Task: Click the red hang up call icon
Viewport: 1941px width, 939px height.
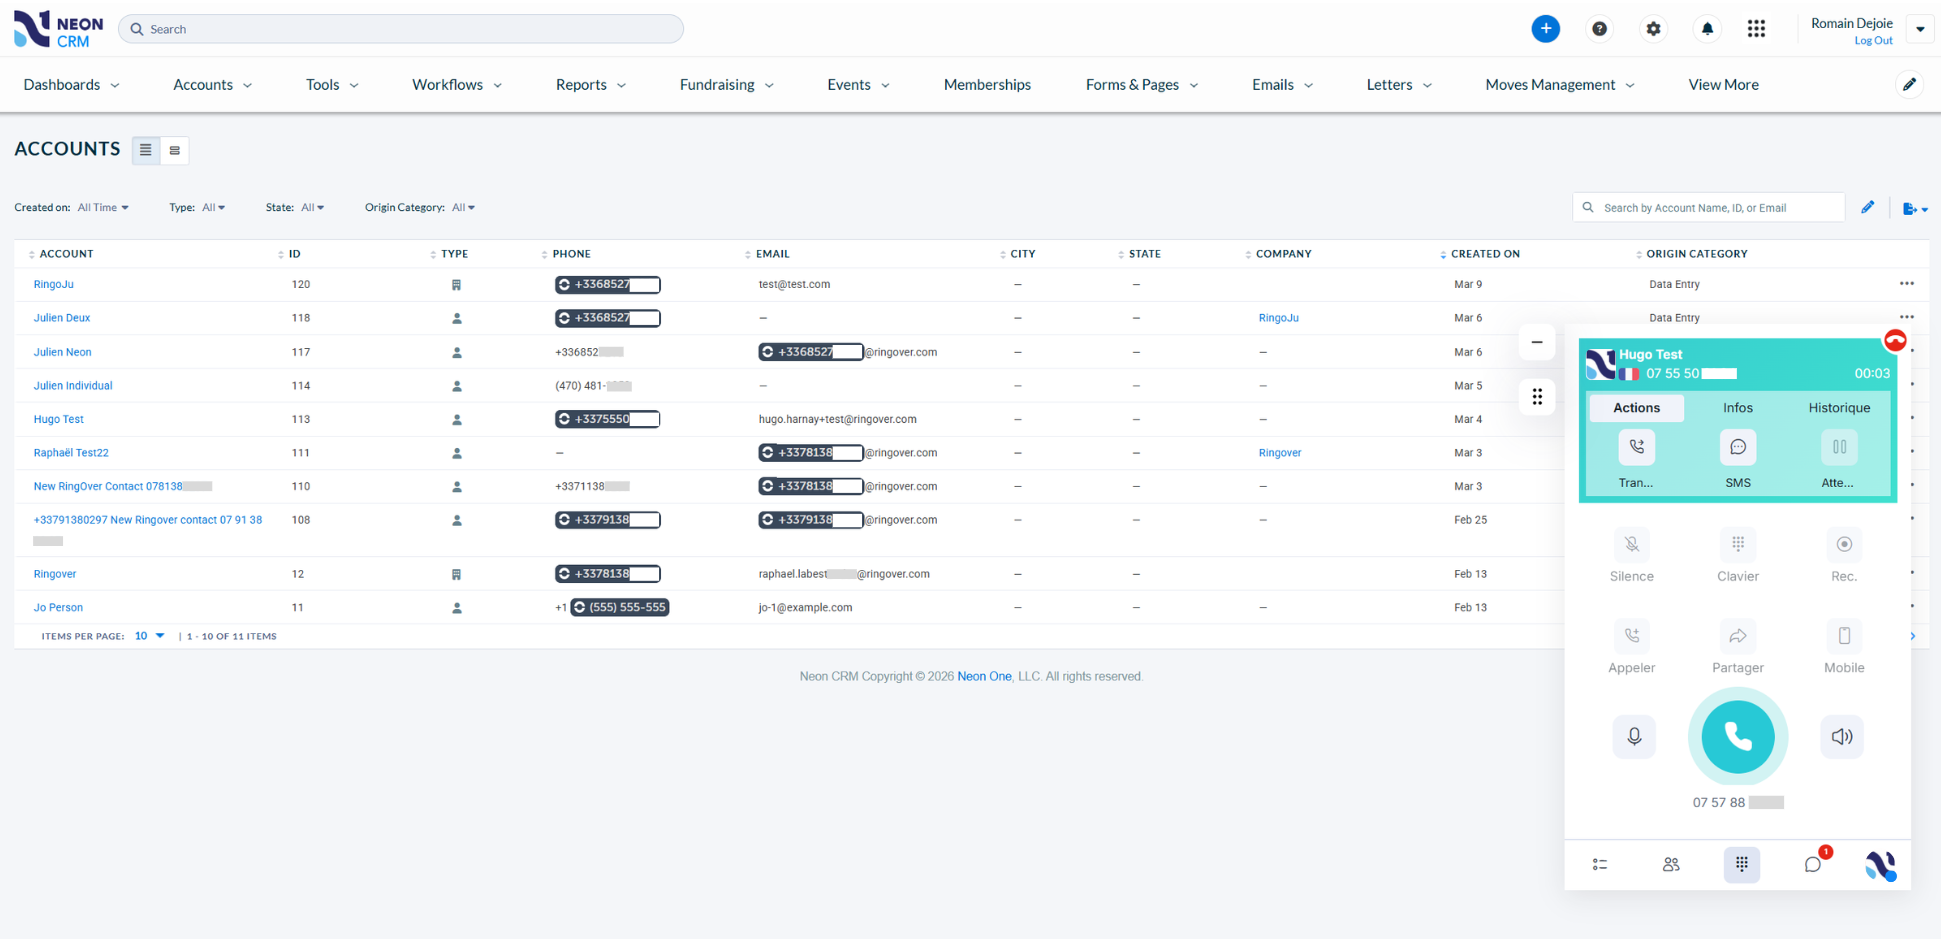Action: click(x=1894, y=341)
